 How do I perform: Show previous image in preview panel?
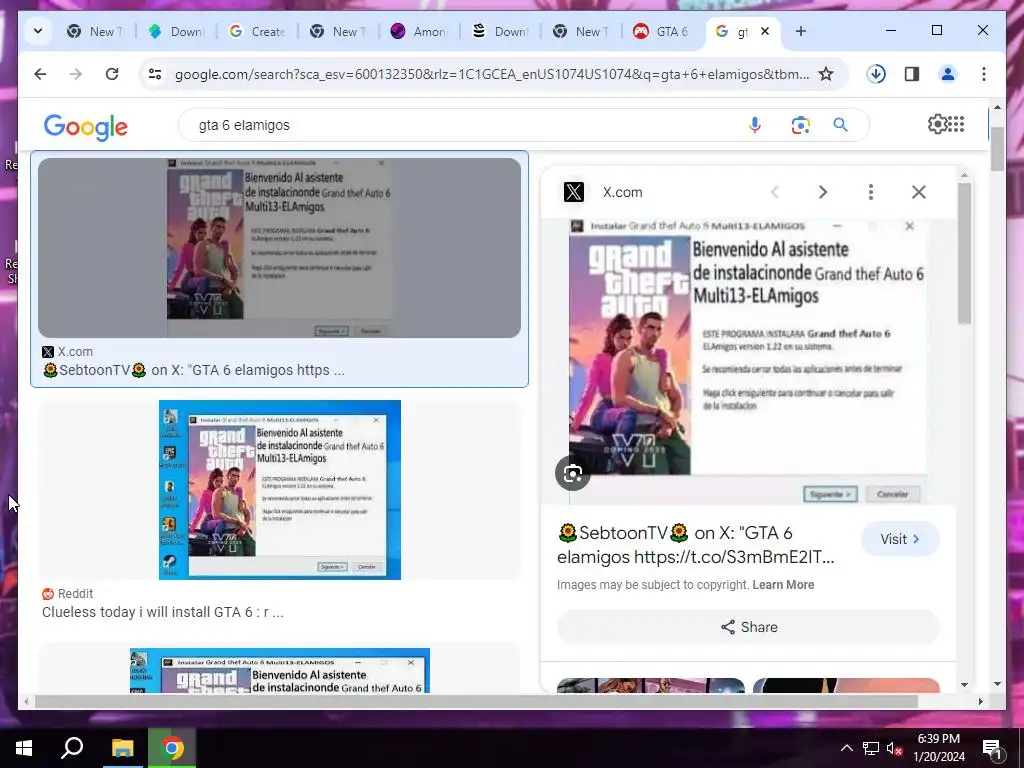(x=775, y=192)
